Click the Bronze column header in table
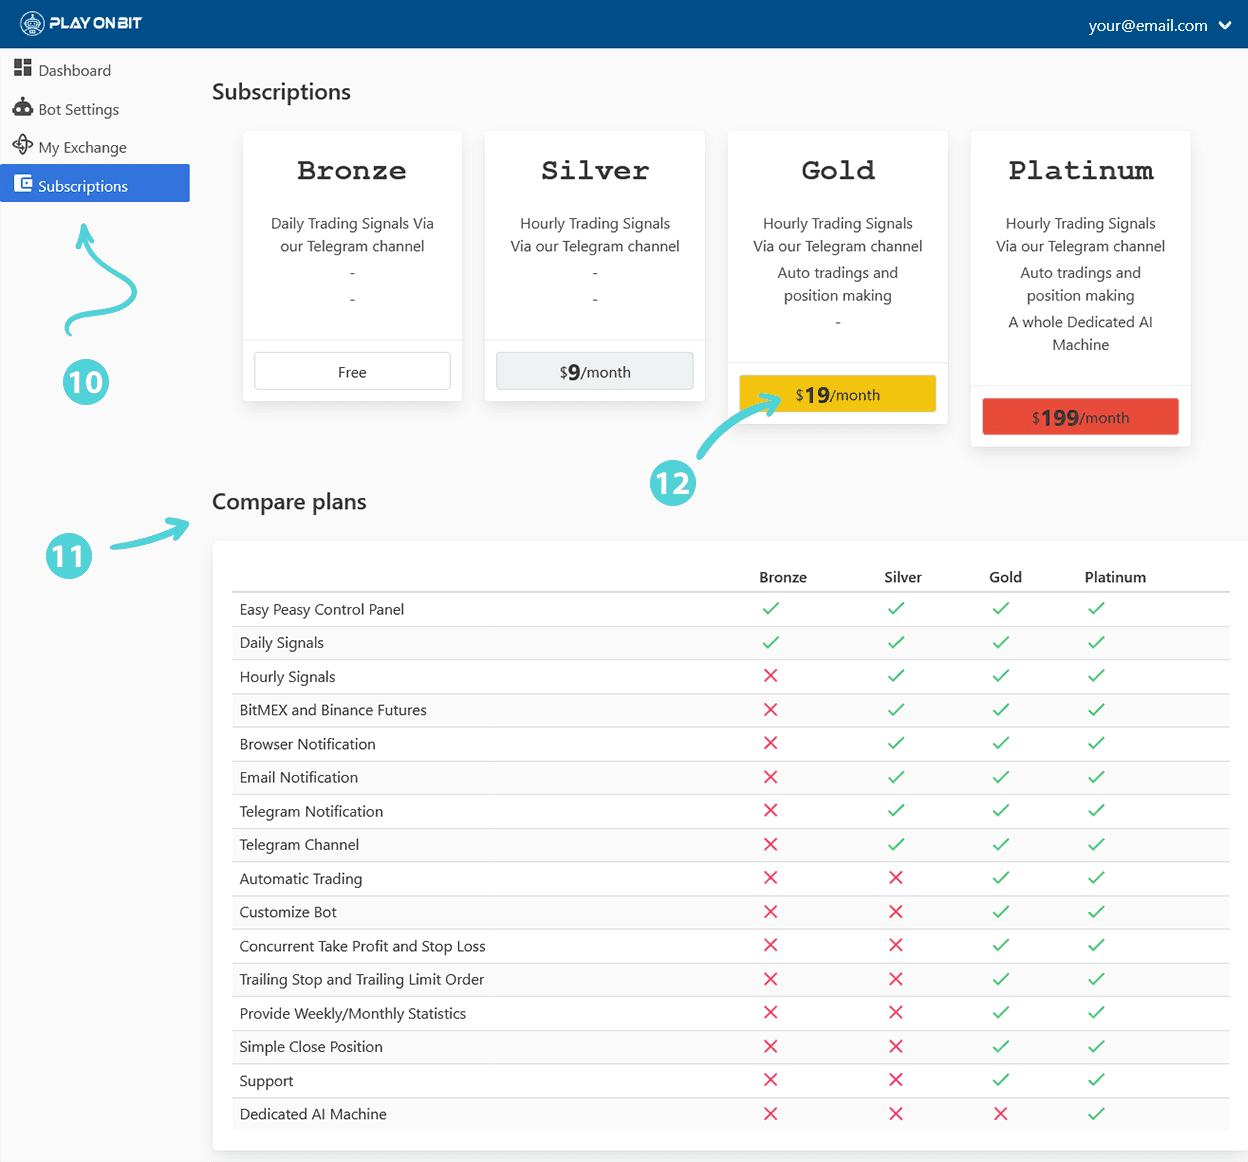The image size is (1248, 1162). coord(783,577)
